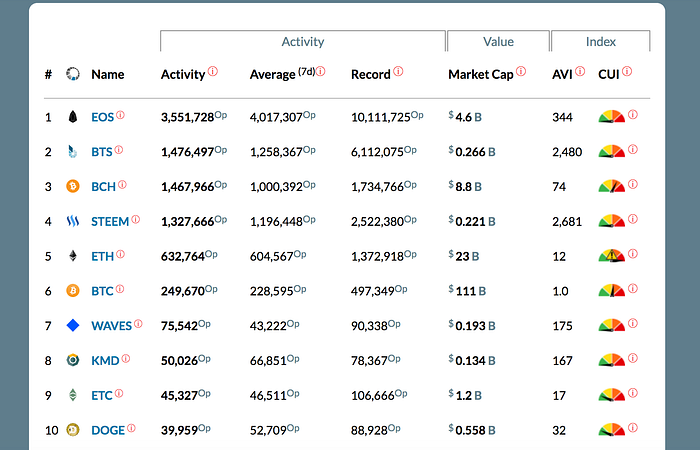
Task: Select the Value group tab
Action: (x=498, y=42)
